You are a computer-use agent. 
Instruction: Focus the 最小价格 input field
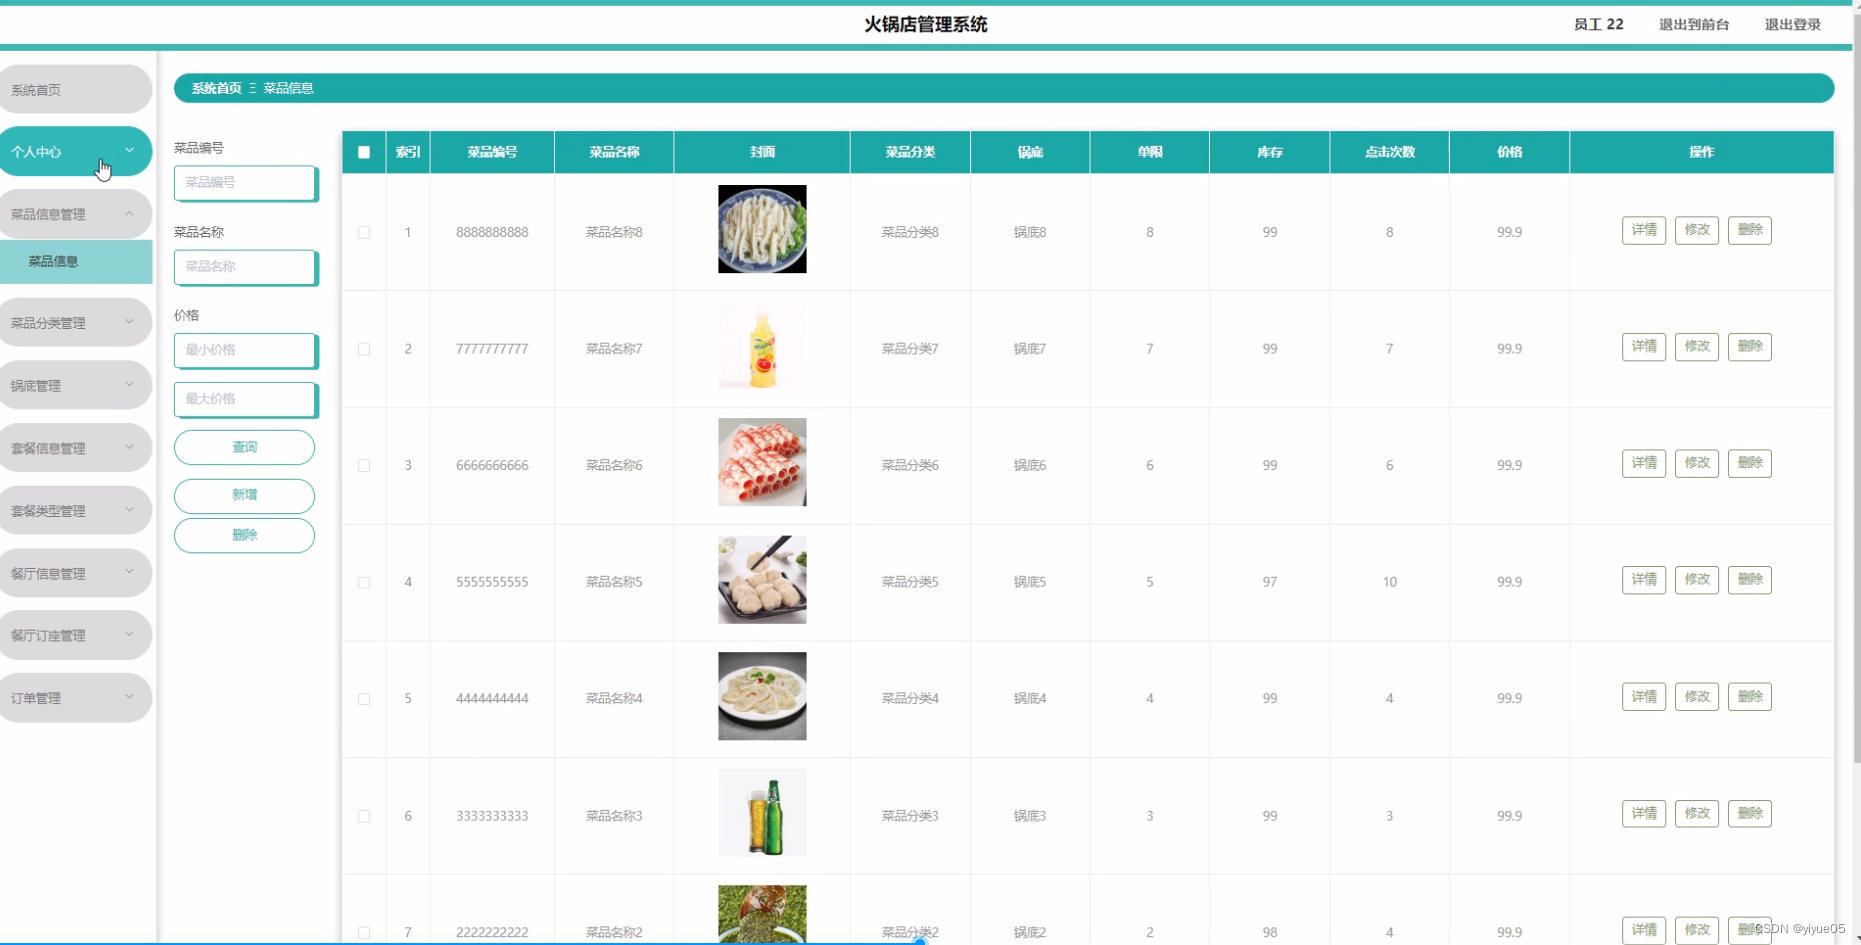[246, 350]
